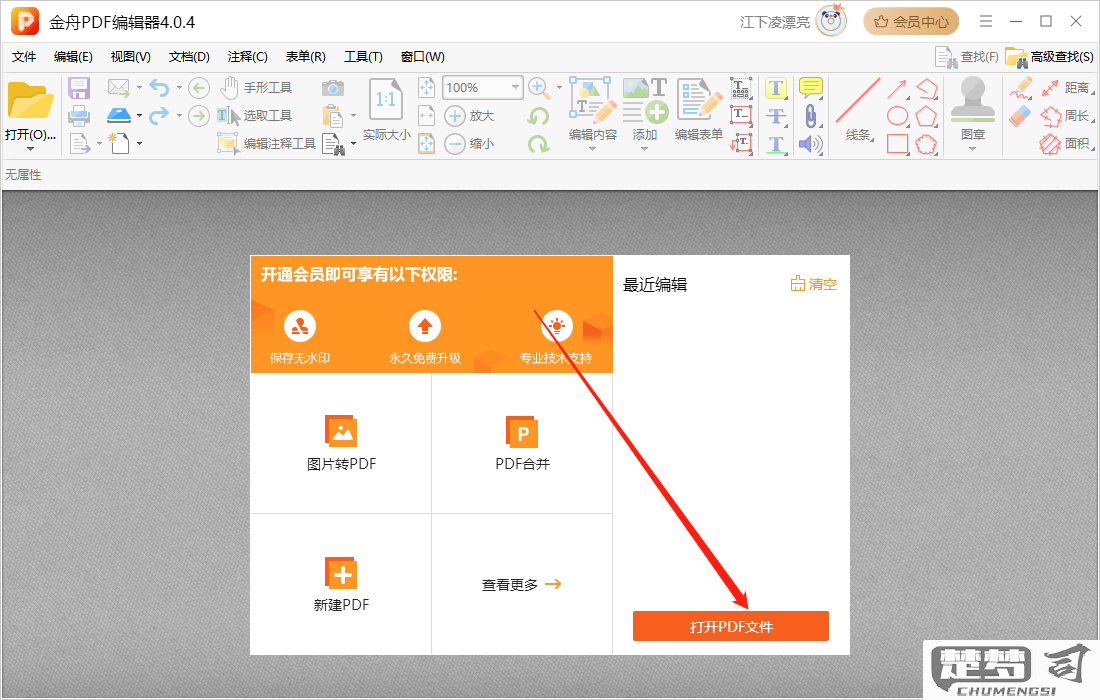Select the Underline text T icon
Image resolution: width=1100 pixels, height=700 pixels.
coord(776,144)
